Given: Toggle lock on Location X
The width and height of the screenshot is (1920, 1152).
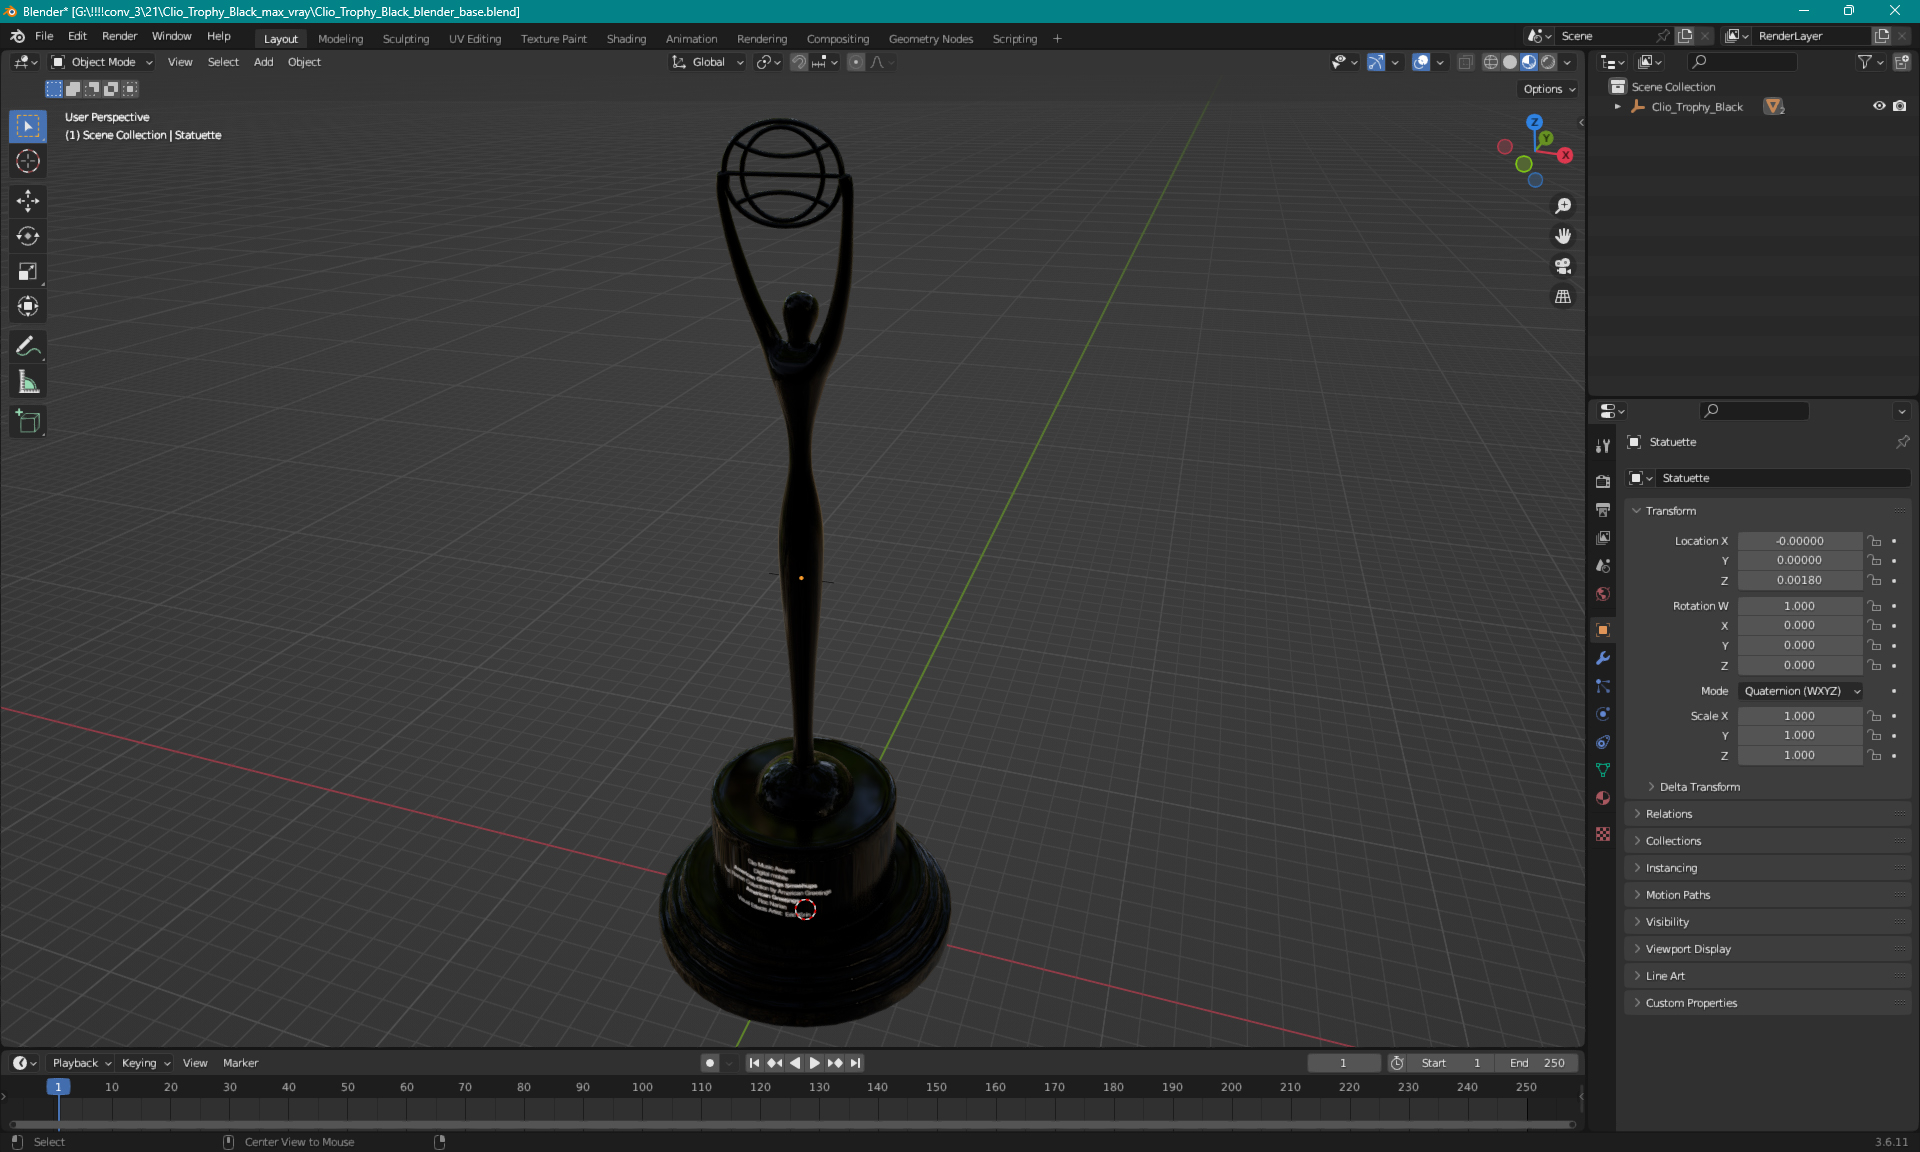Looking at the screenshot, I should coord(1875,541).
